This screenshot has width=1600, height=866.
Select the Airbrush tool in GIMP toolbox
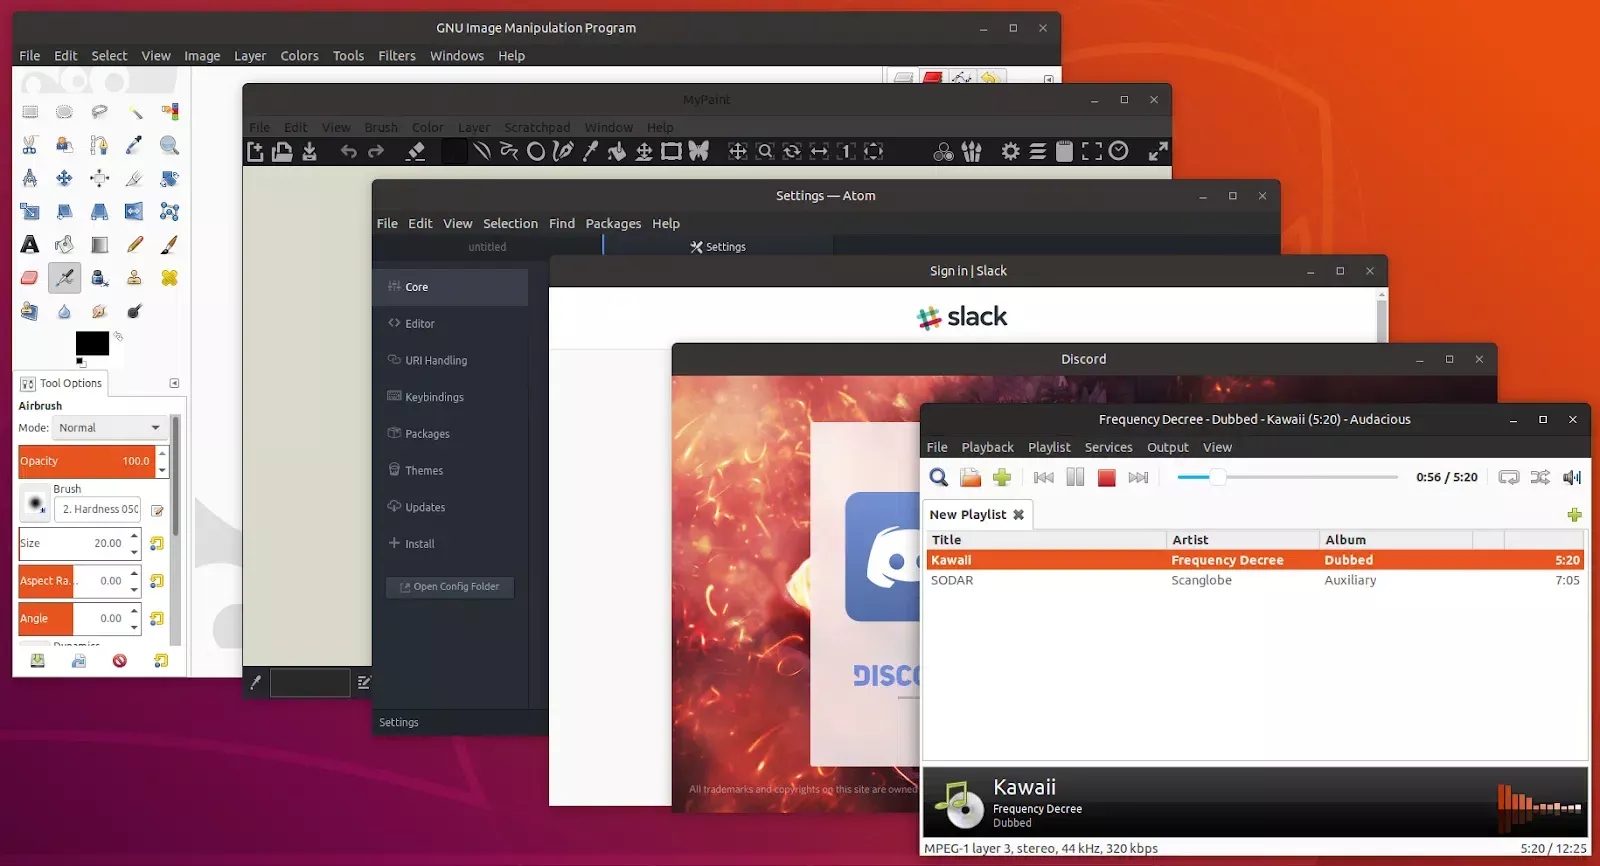pos(64,277)
